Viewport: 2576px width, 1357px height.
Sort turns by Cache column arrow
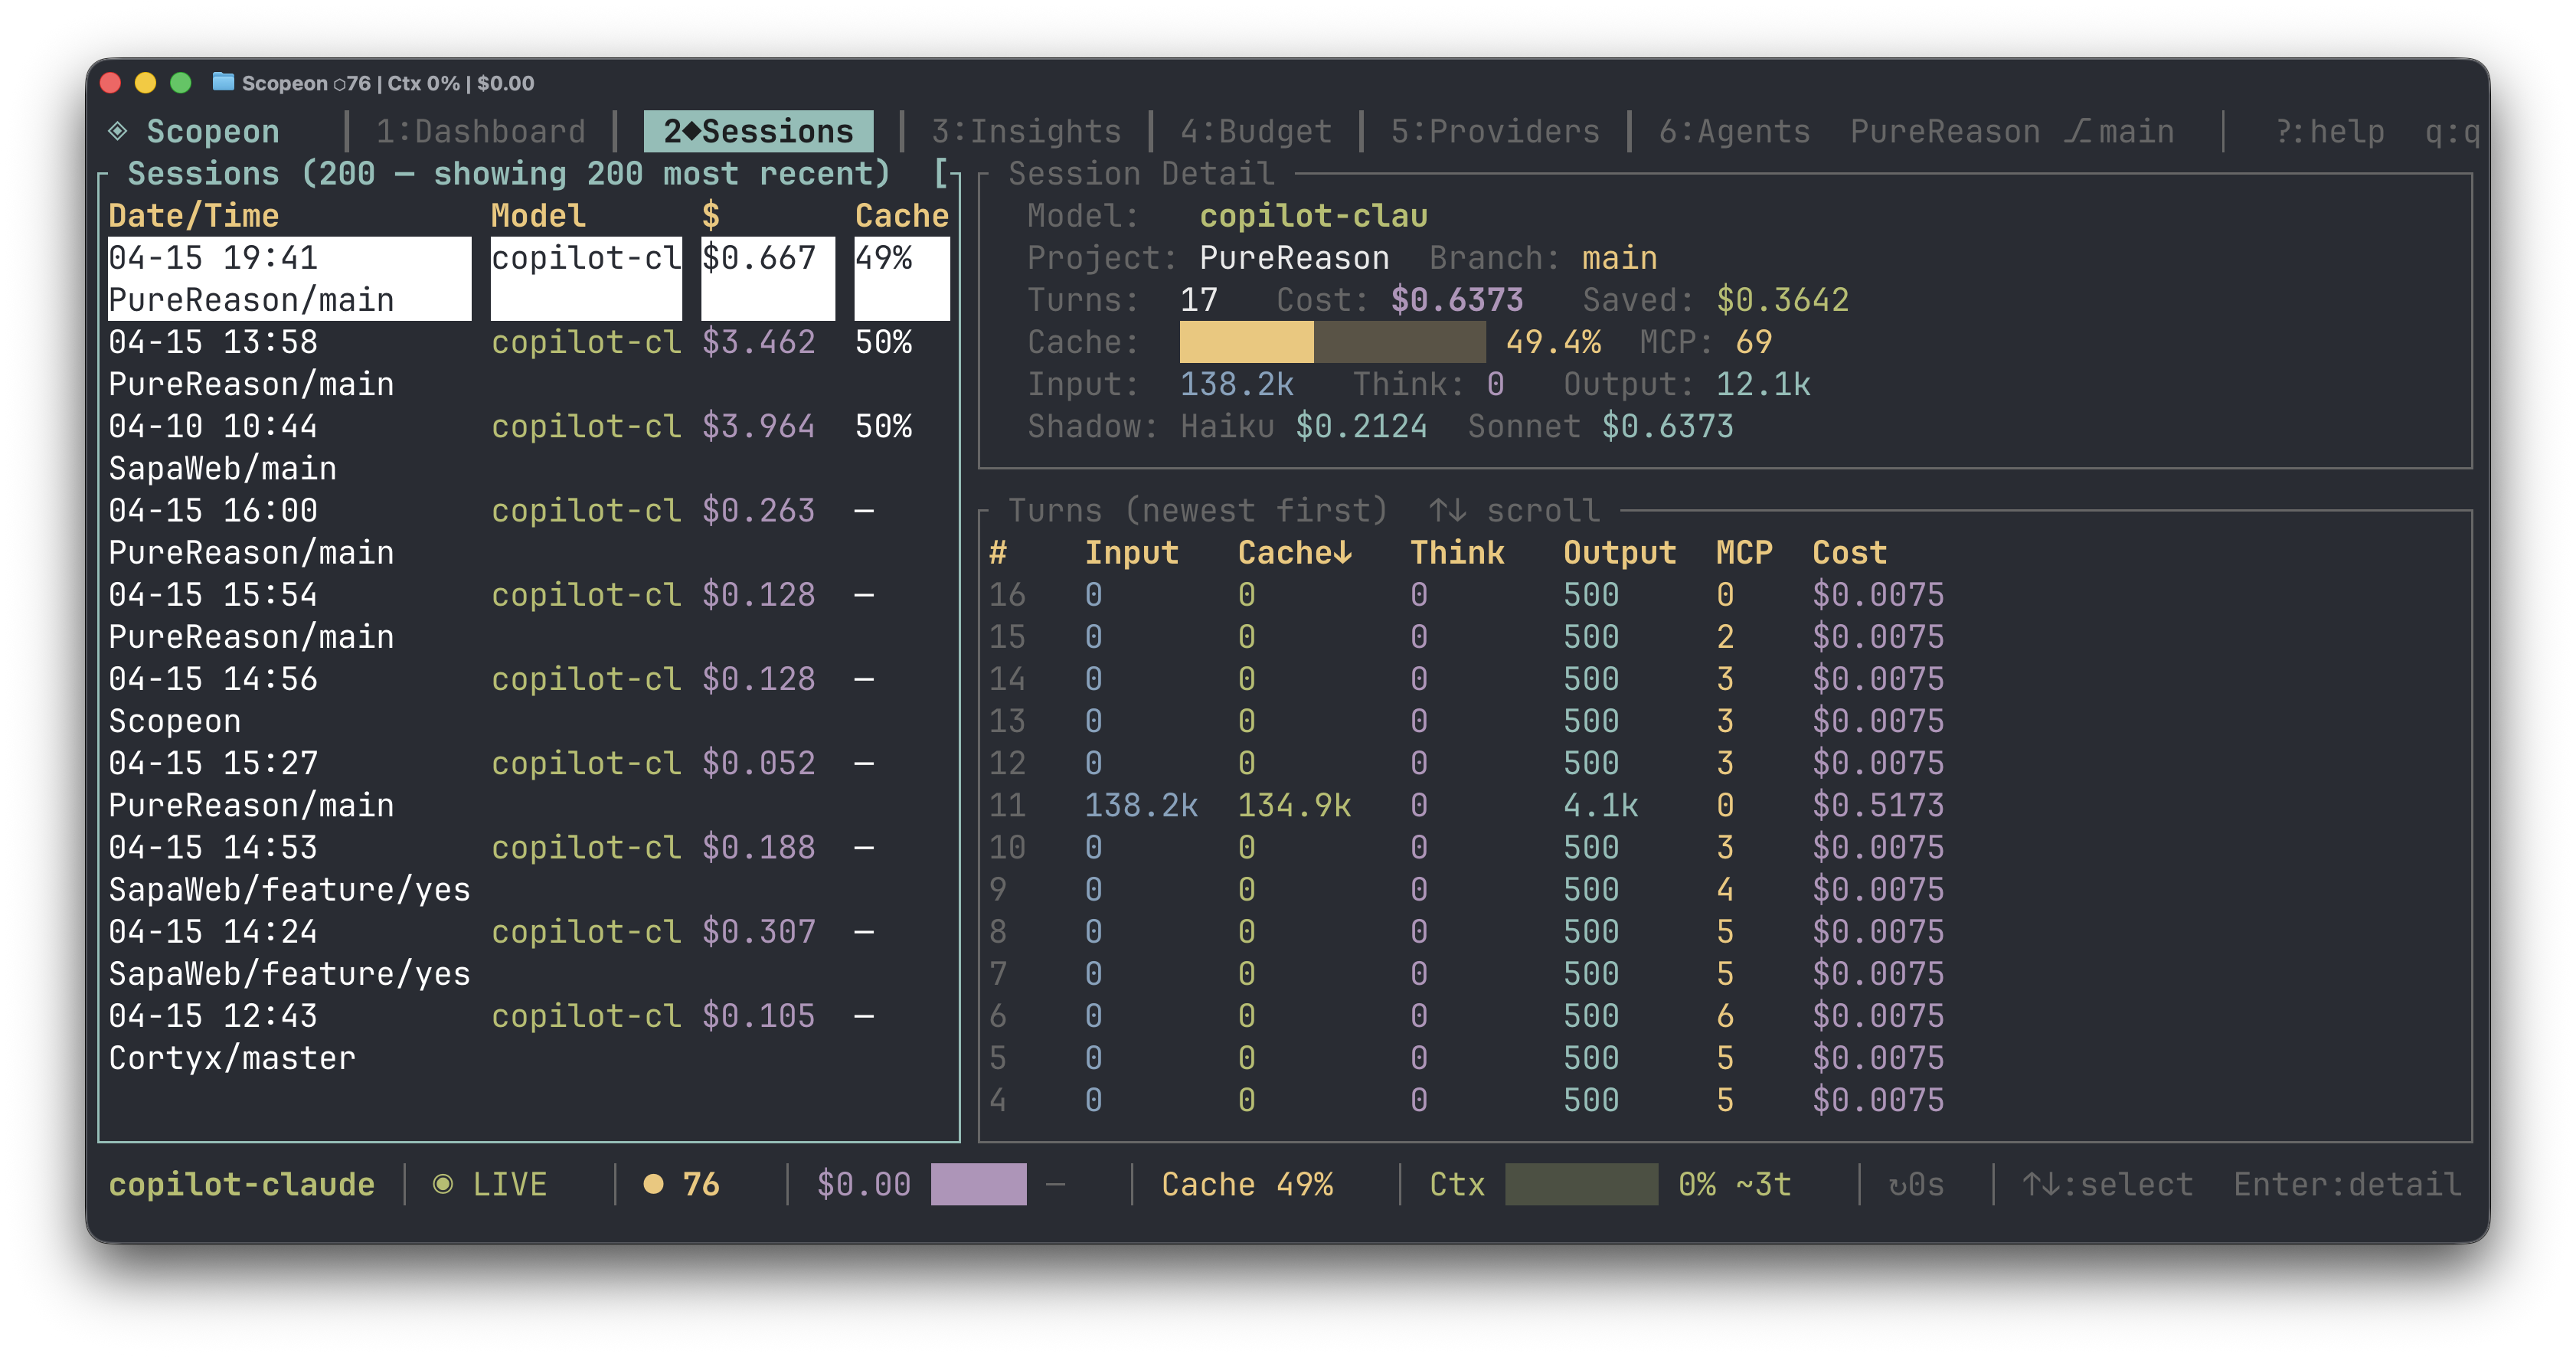pos(1343,552)
